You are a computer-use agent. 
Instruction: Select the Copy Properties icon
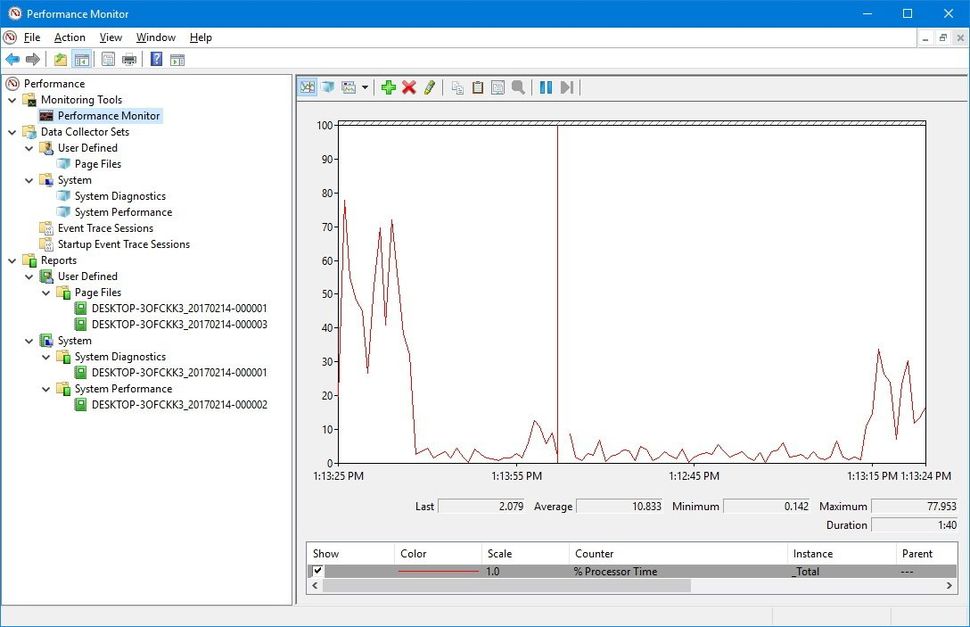[455, 87]
